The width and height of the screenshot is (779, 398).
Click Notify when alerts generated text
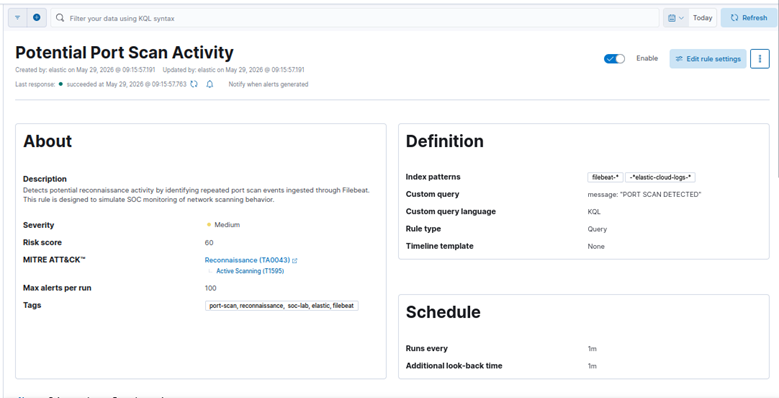pos(268,84)
